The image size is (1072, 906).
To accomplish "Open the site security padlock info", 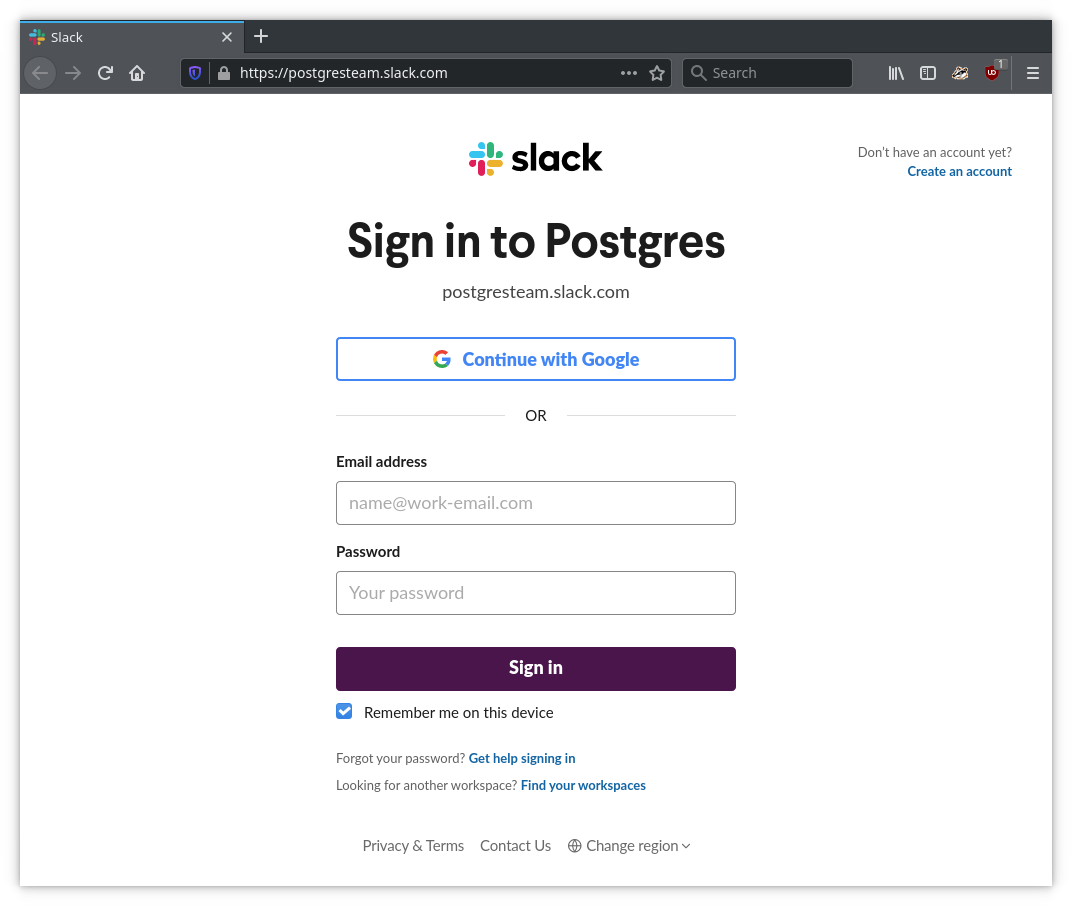I will tap(223, 73).
